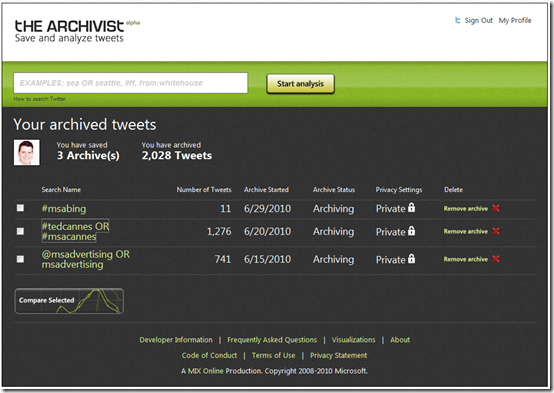Click the Number of Tweets column header
This screenshot has height=393, width=554.
pos(204,190)
